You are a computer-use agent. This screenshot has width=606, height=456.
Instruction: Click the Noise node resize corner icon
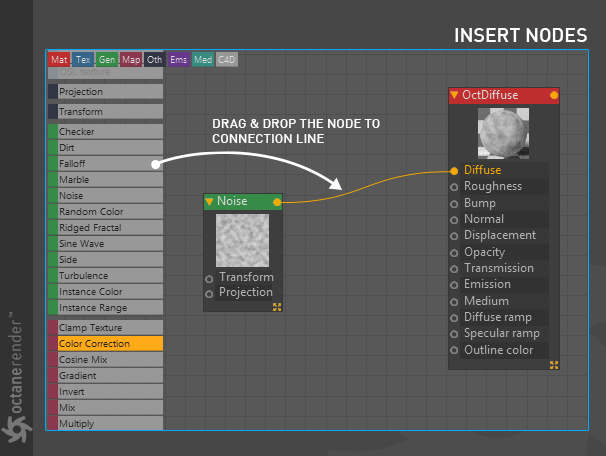click(277, 307)
